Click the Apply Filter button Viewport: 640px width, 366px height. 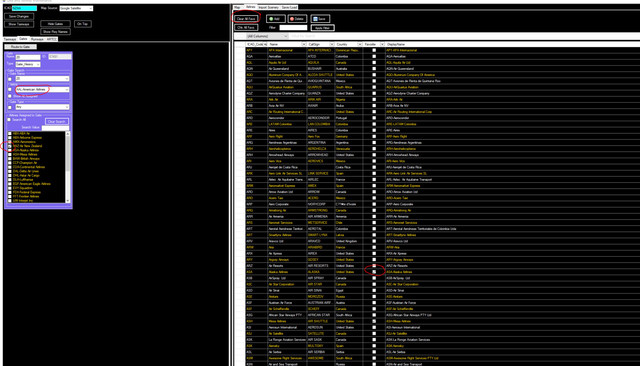click(x=322, y=28)
